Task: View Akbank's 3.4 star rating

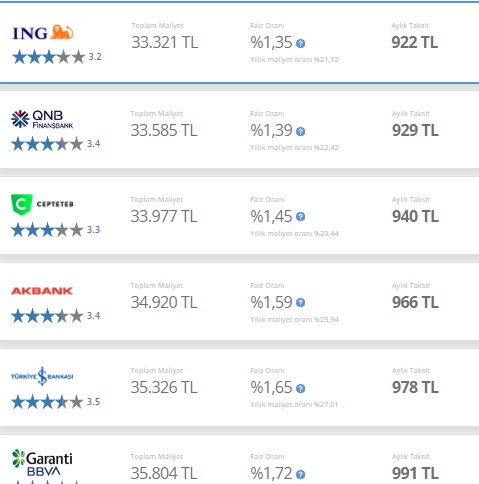Action: 56,316
